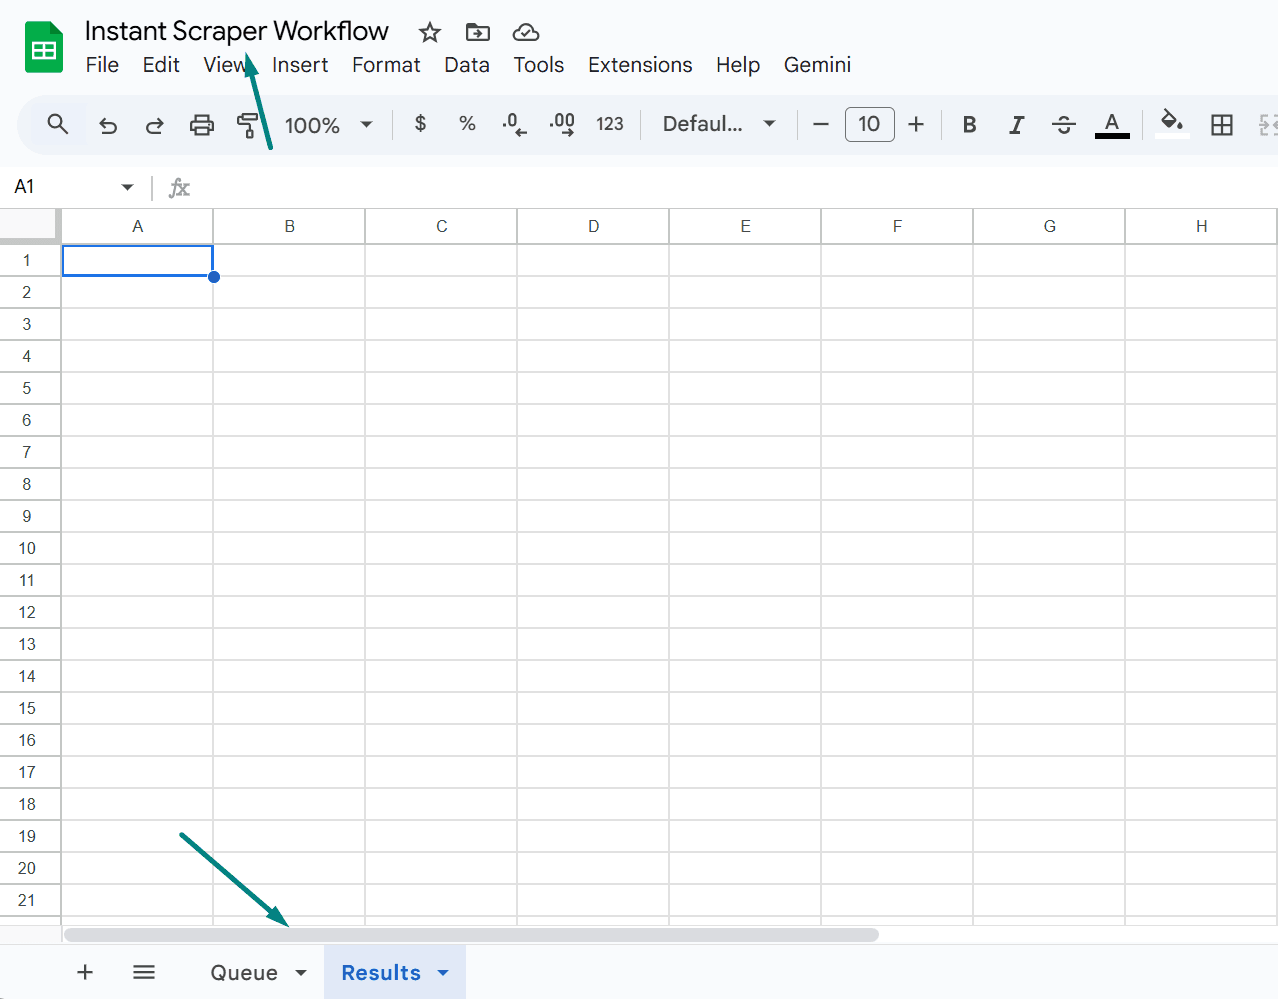
Task: Select column G header
Action: point(1050,226)
